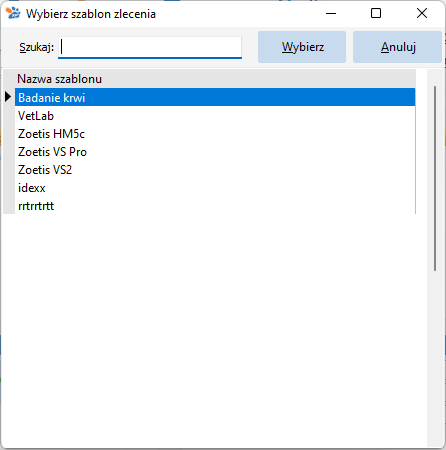Choose the Zoetis HM5c template

215,134
